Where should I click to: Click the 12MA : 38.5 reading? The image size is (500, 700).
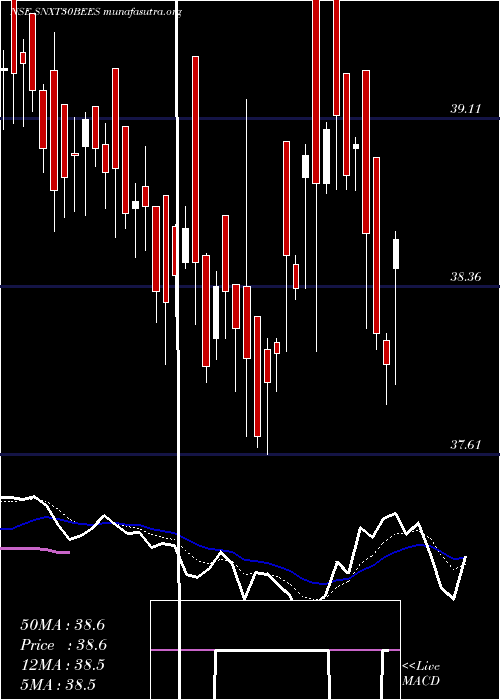[x=62, y=665]
